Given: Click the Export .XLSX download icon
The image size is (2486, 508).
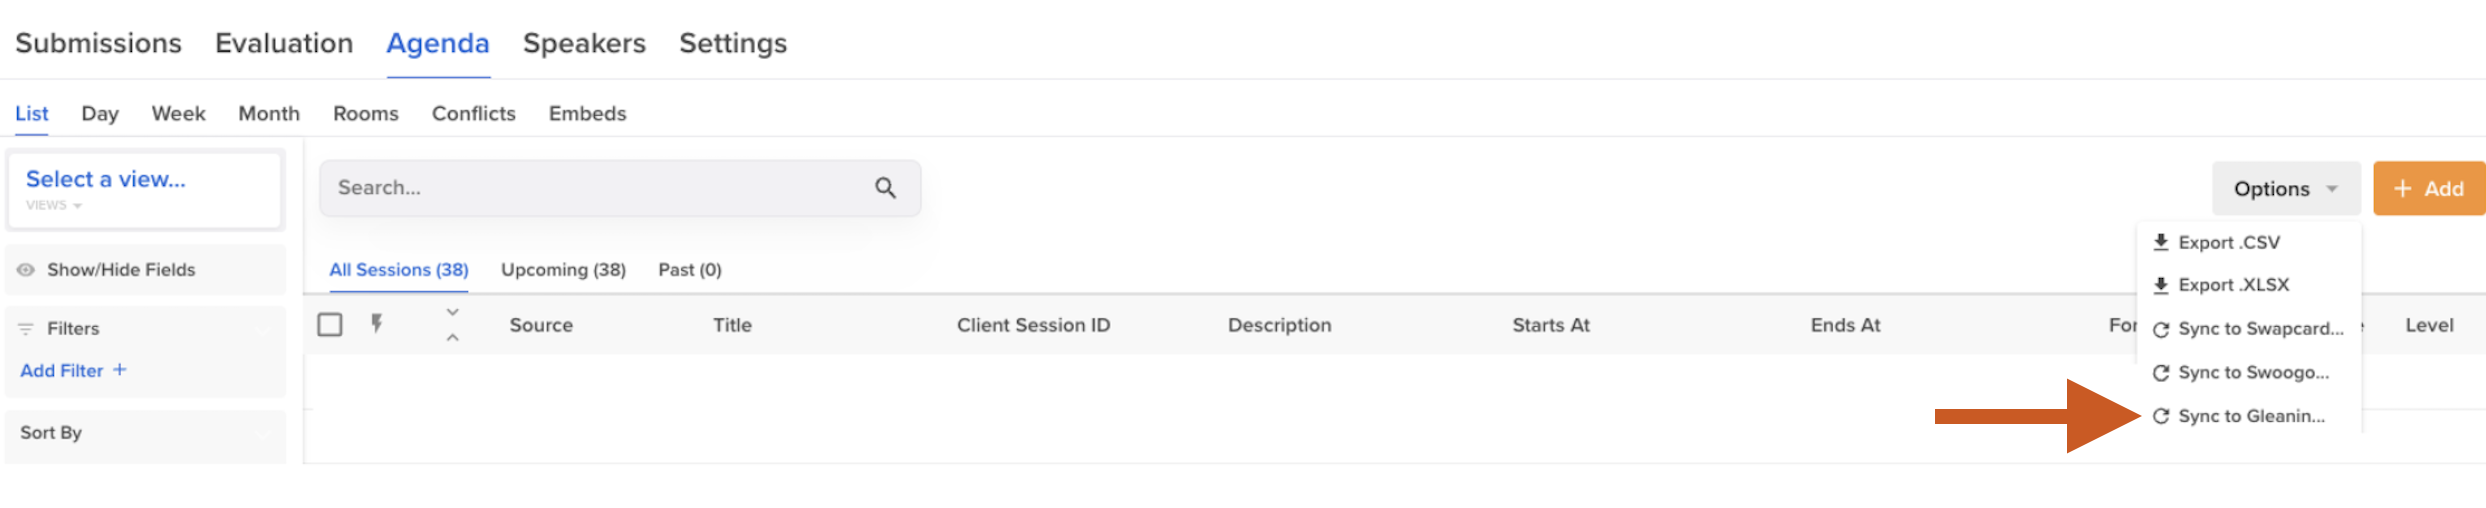Looking at the screenshot, I should point(2161,285).
